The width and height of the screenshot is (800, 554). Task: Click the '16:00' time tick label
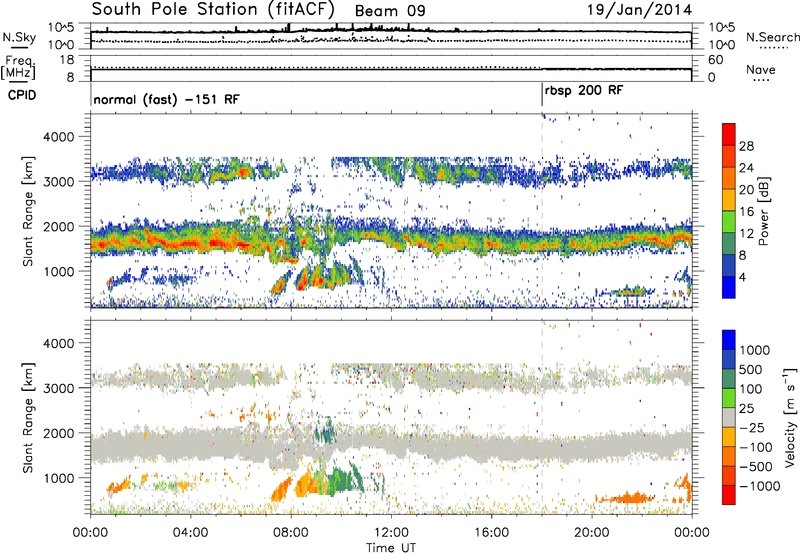click(491, 533)
